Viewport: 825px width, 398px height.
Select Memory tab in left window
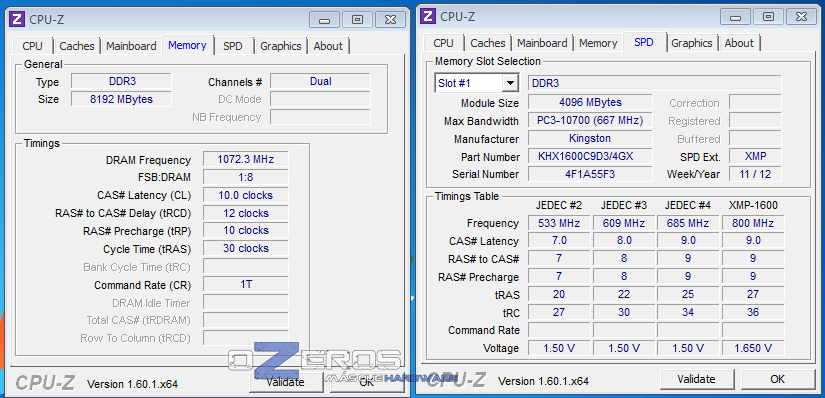(187, 45)
